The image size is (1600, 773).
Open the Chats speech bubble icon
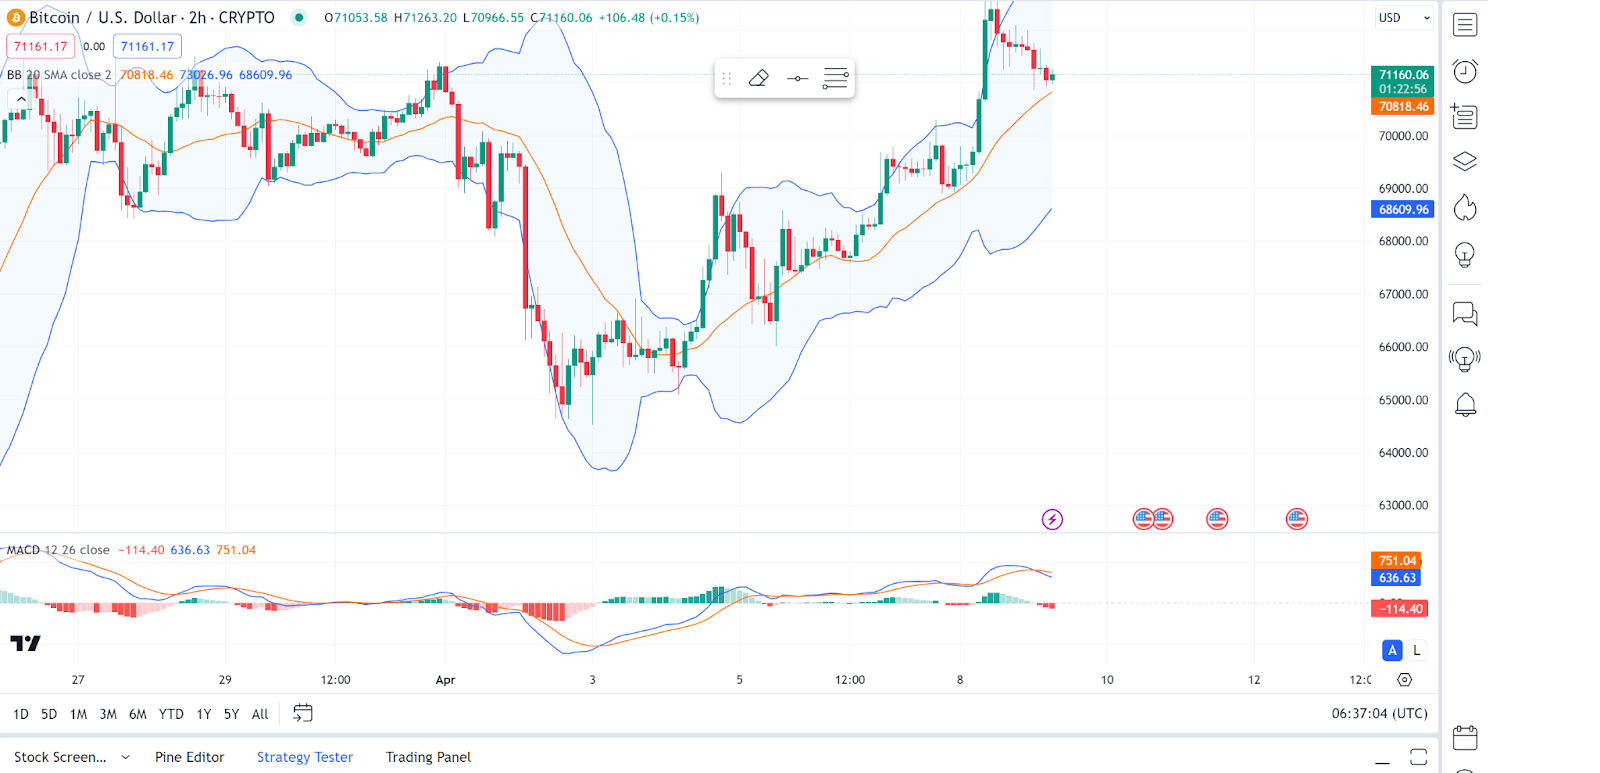click(1465, 314)
